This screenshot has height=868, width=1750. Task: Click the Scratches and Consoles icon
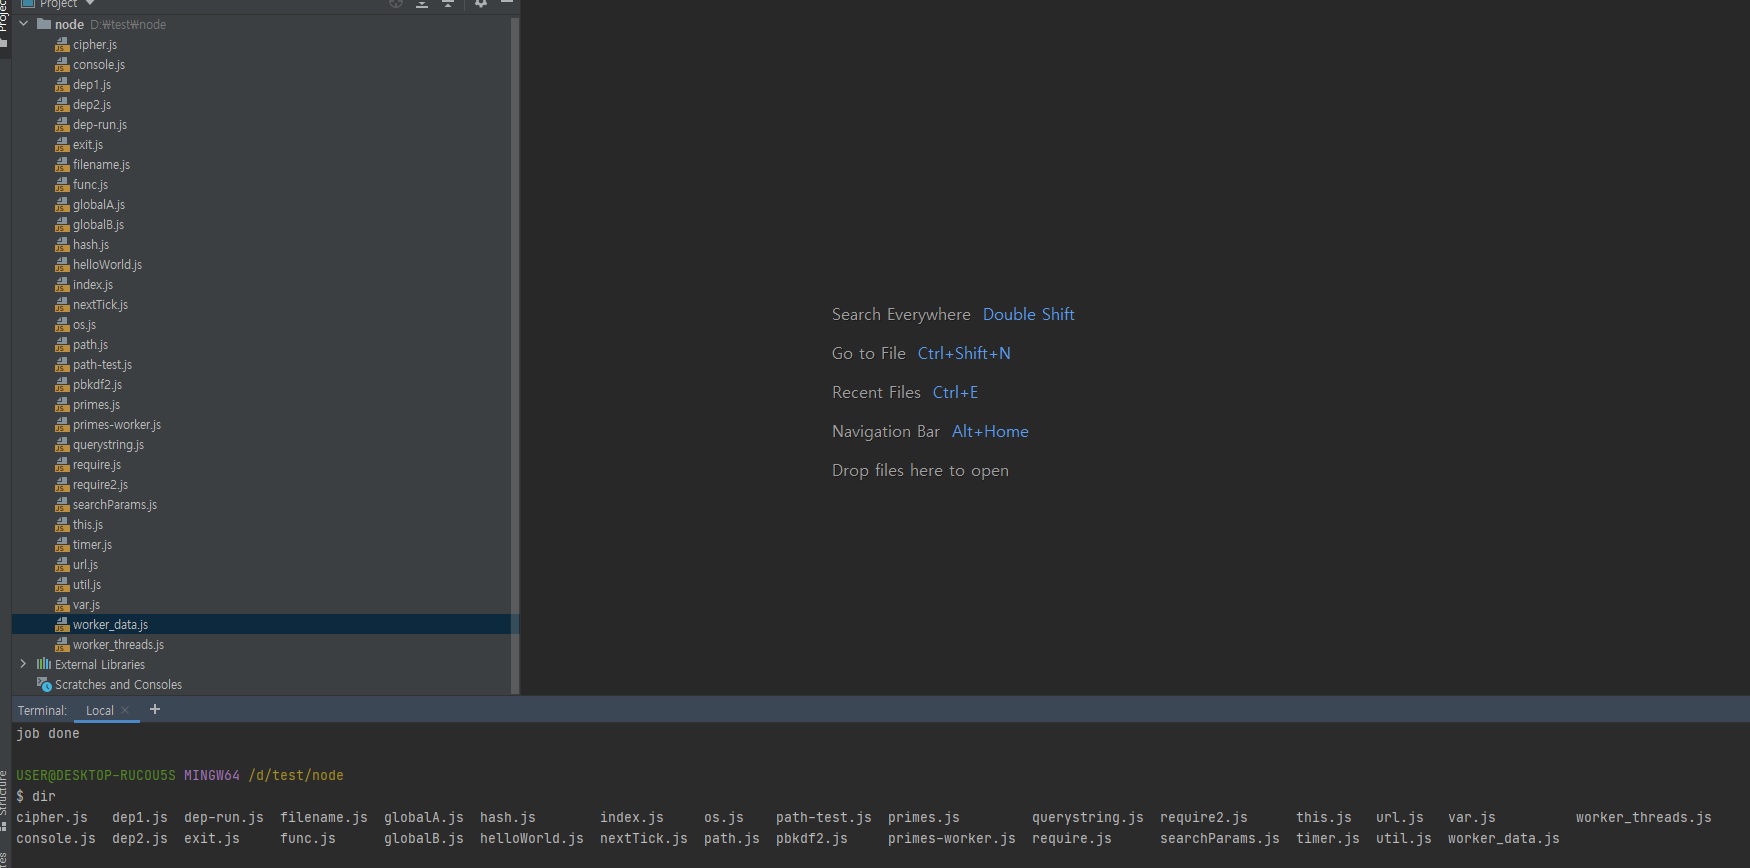[x=44, y=684]
